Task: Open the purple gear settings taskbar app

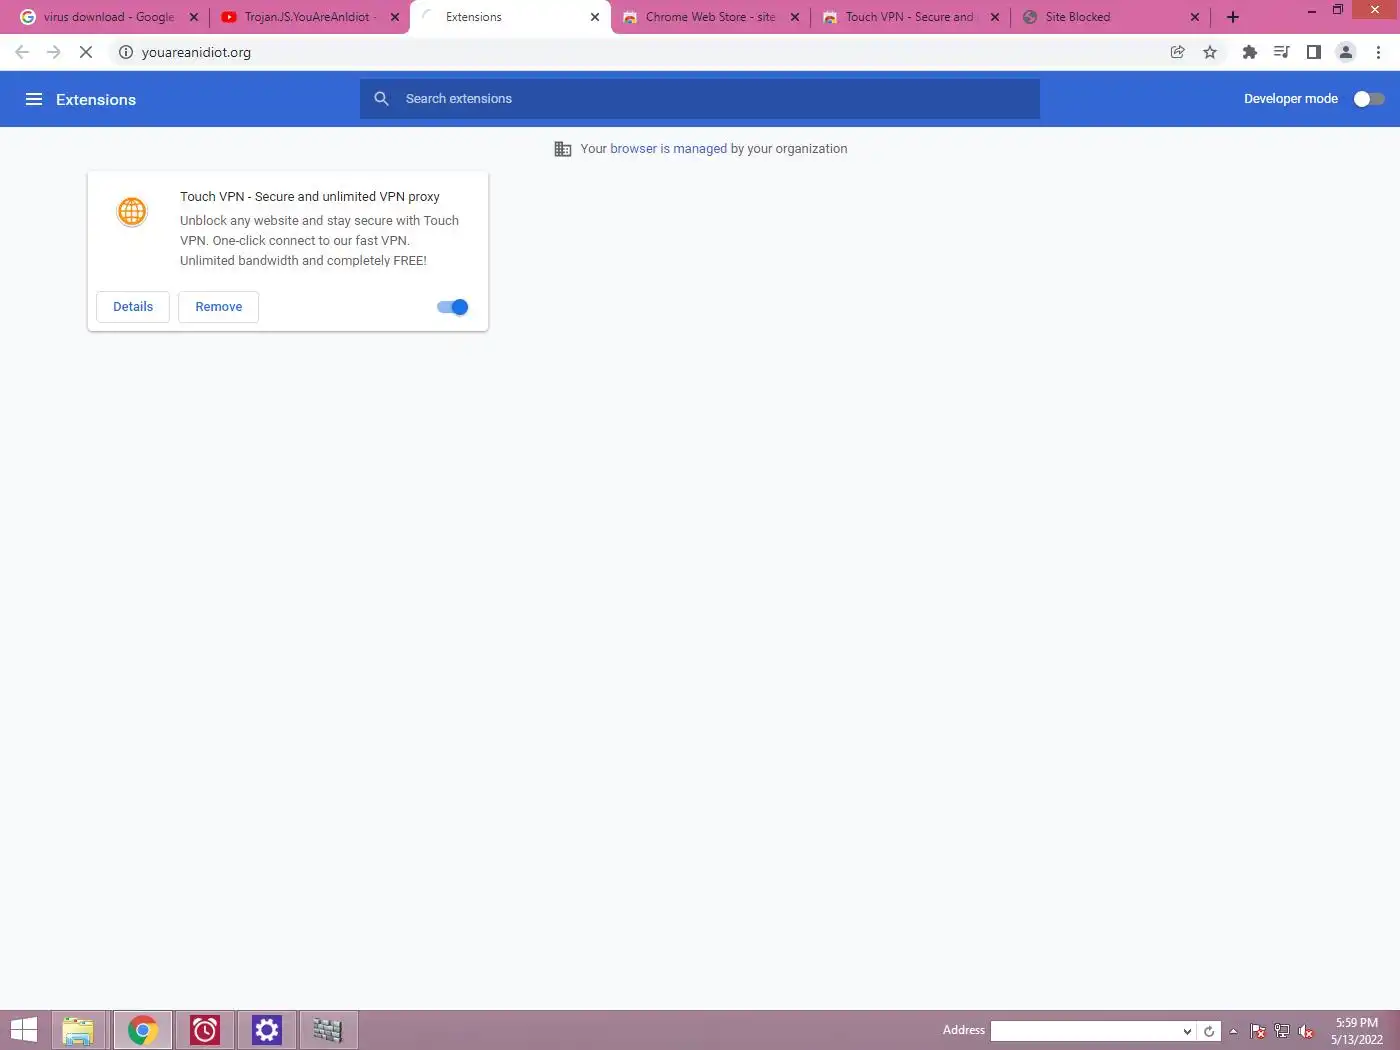Action: (267, 1030)
